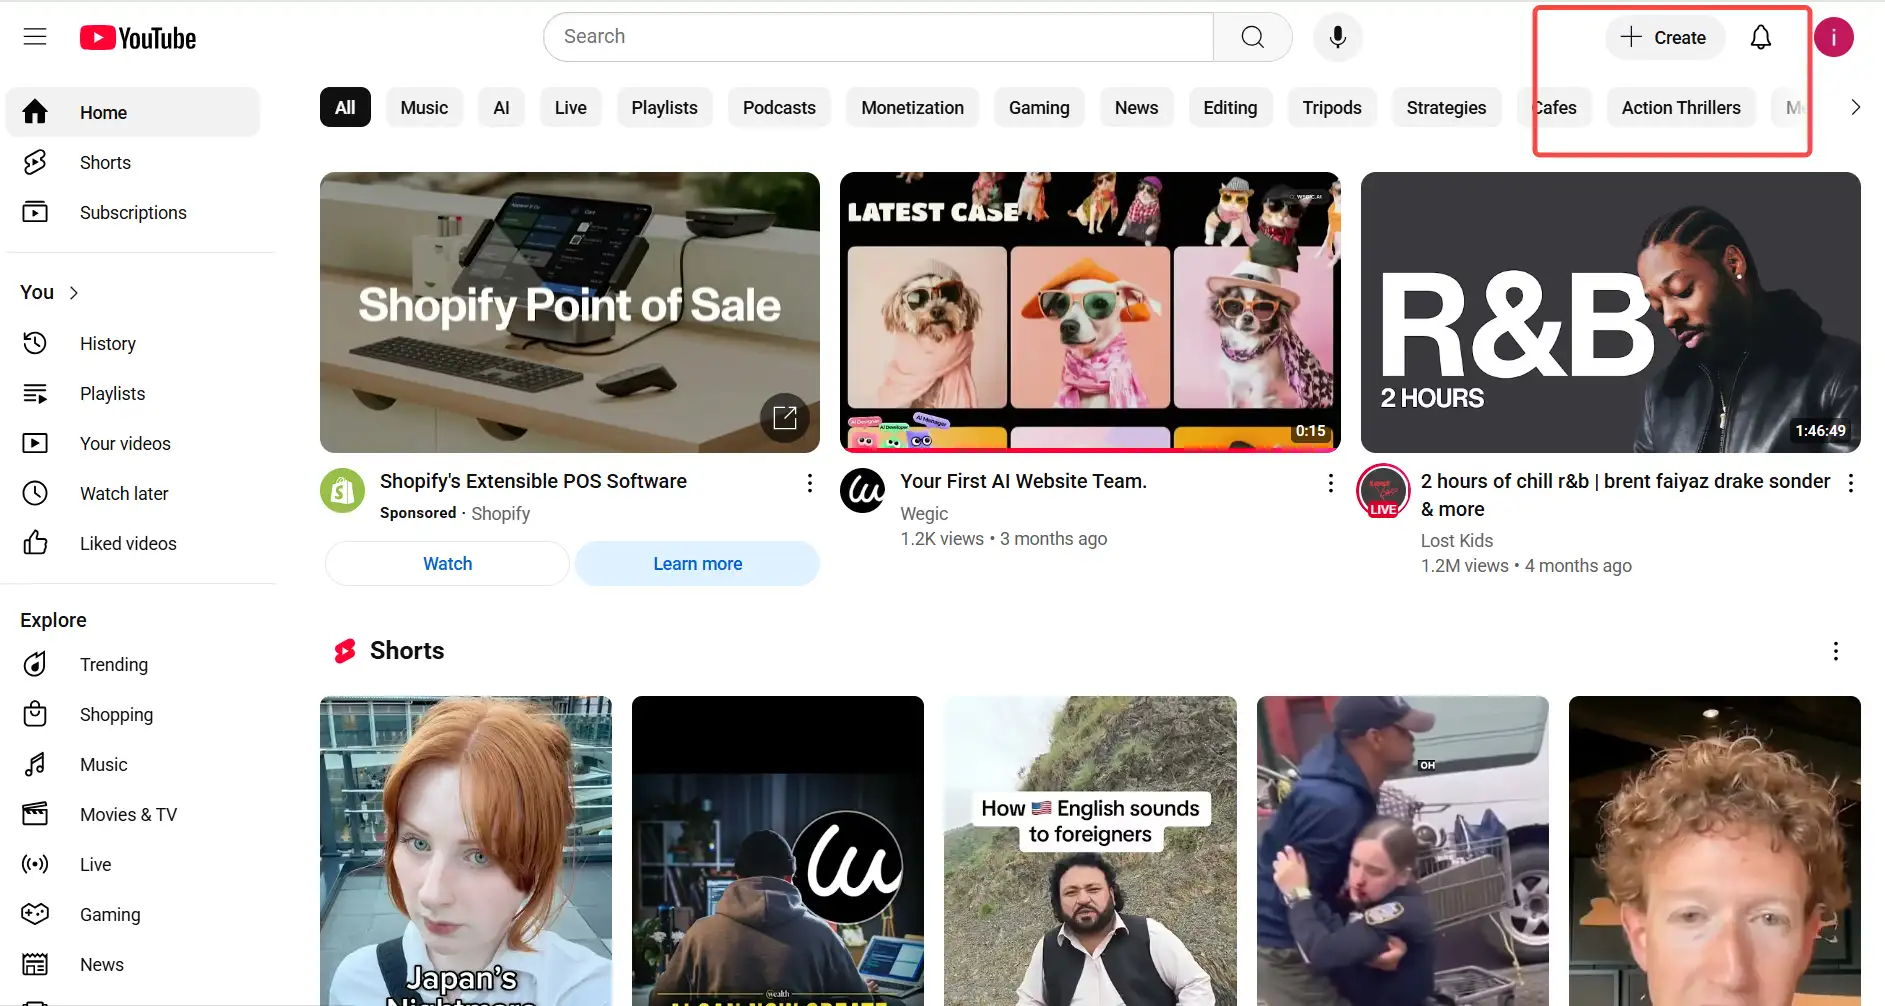Start voice search with microphone icon

(1337, 37)
